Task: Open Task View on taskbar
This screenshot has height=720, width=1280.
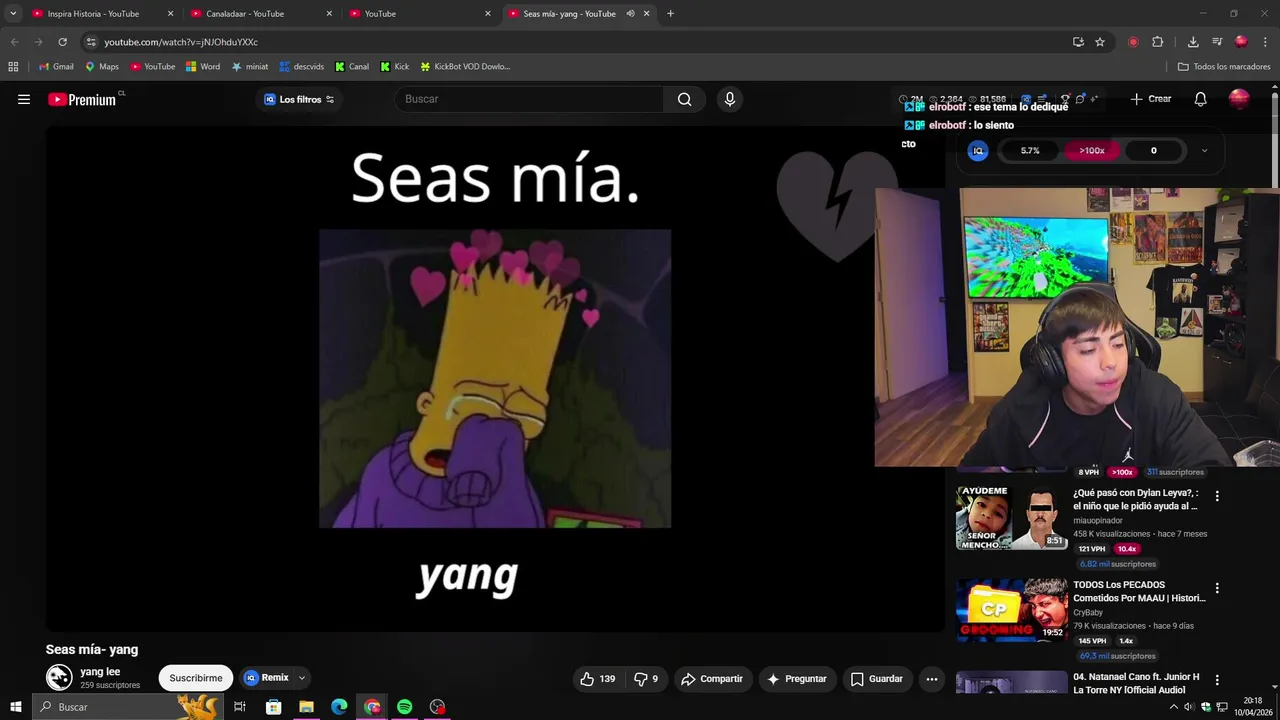Action: (240, 707)
